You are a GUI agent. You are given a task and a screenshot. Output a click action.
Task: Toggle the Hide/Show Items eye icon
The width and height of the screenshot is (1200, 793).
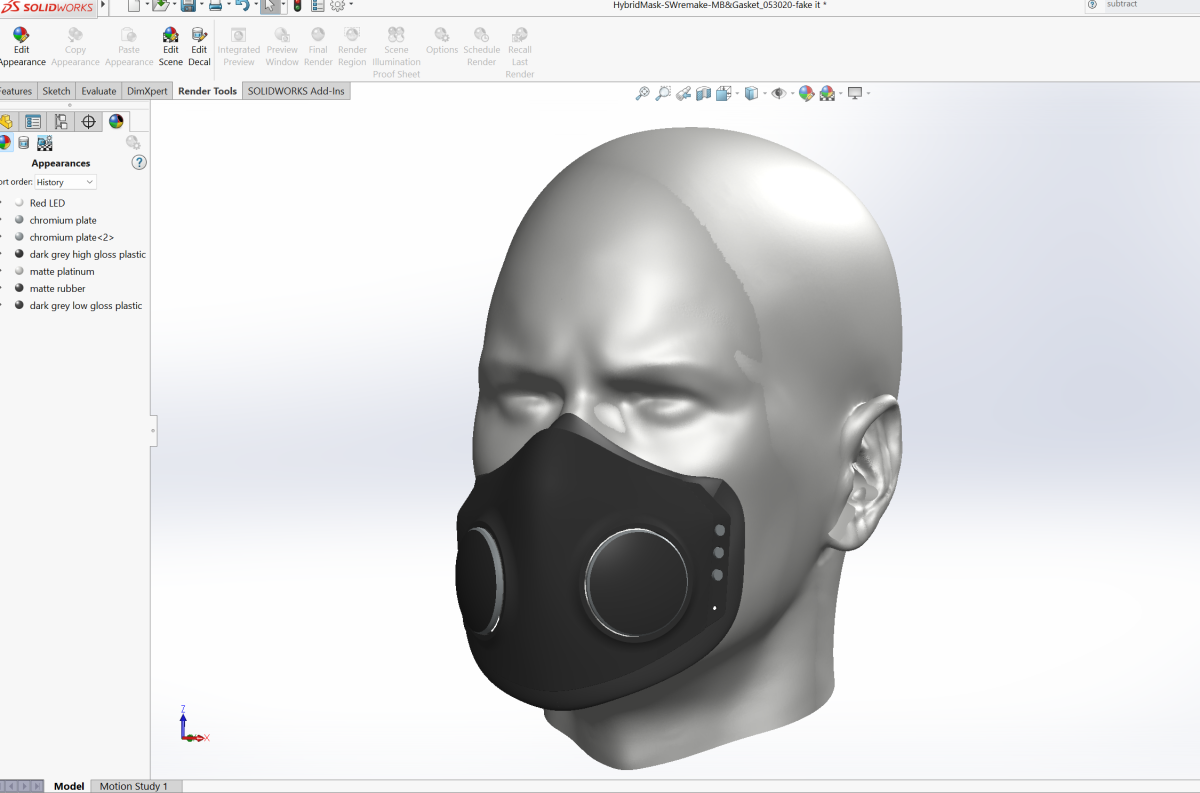778,93
